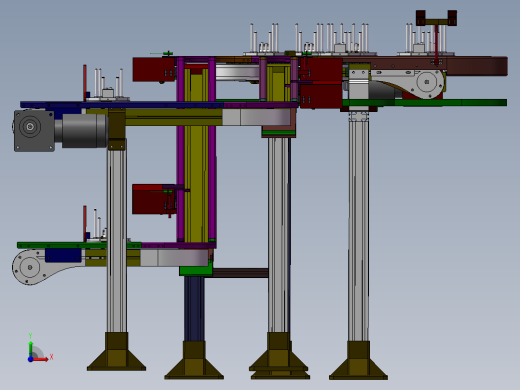Click the blue origin ball of the orientation triad

[30, 359]
